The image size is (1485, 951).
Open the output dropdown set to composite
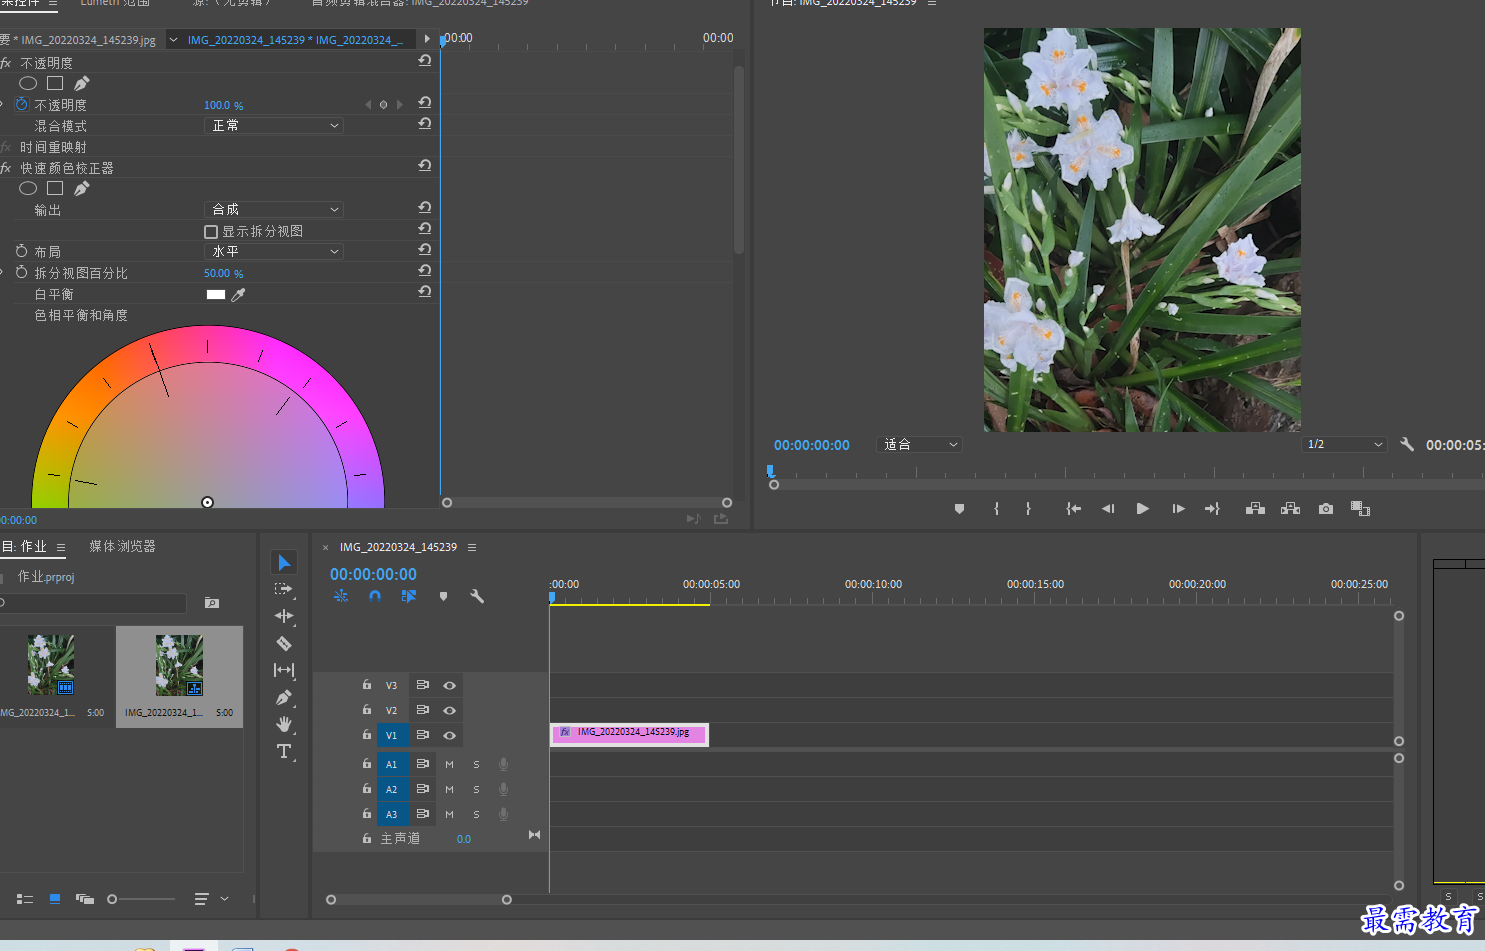tap(274, 209)
